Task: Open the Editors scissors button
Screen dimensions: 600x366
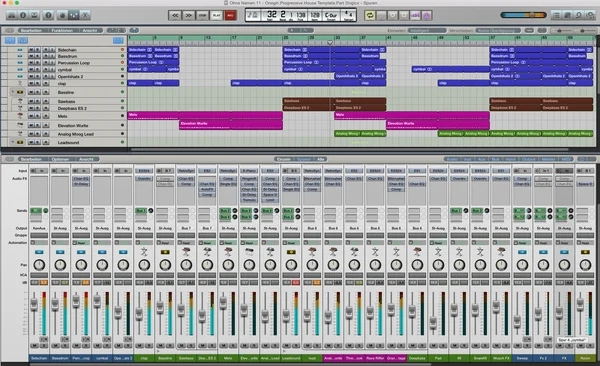Action: 85,15
